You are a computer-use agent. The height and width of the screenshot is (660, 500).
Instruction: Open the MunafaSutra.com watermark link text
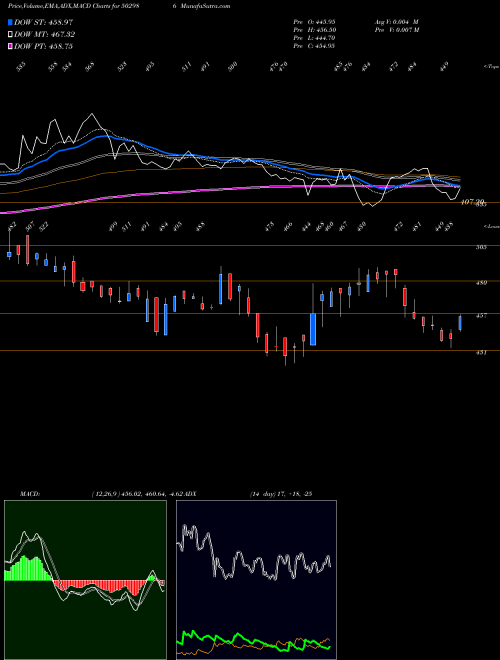[x=204, y=6]
